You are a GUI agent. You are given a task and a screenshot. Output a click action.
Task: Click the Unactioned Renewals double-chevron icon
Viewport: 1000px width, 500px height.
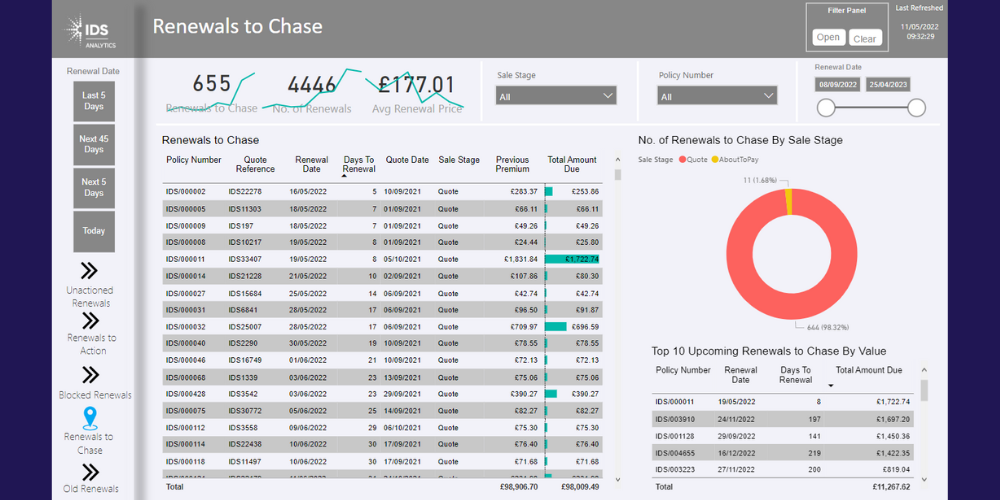(89, 270)
